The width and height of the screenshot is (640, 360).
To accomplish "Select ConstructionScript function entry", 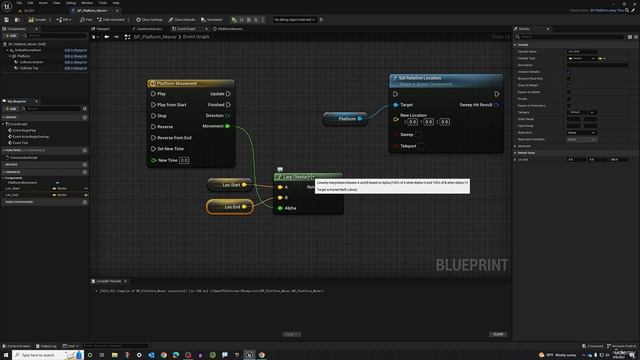I will [24, 158].
